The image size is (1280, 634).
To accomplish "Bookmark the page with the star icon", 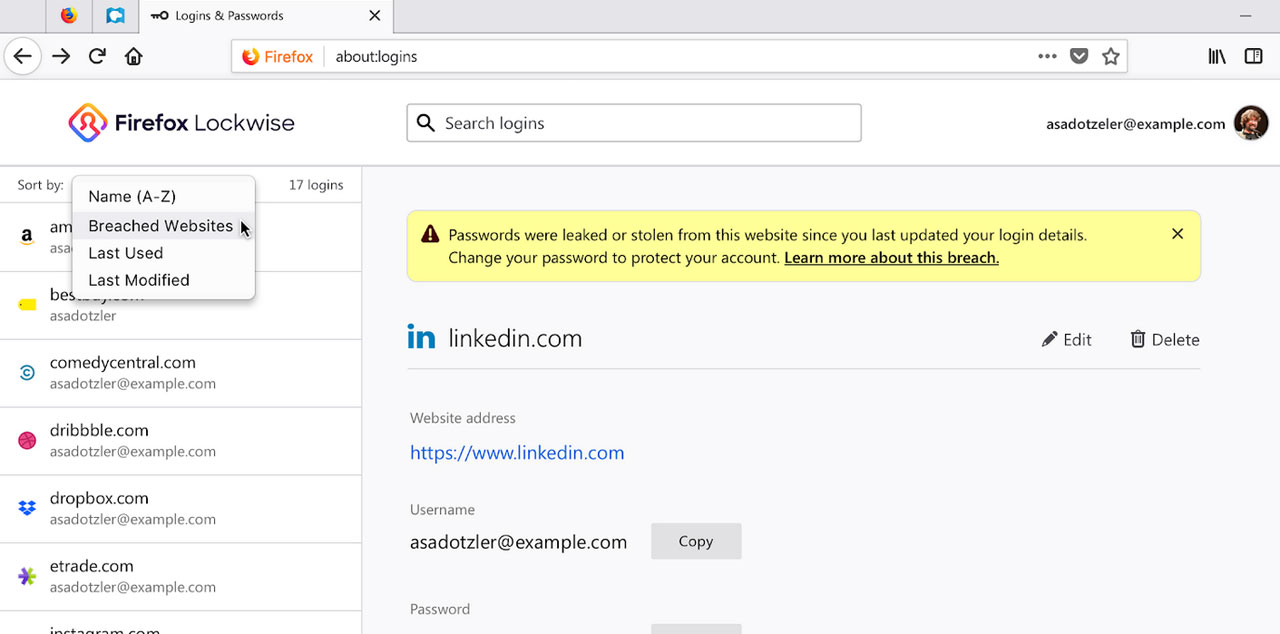I will pos(1110,57).
